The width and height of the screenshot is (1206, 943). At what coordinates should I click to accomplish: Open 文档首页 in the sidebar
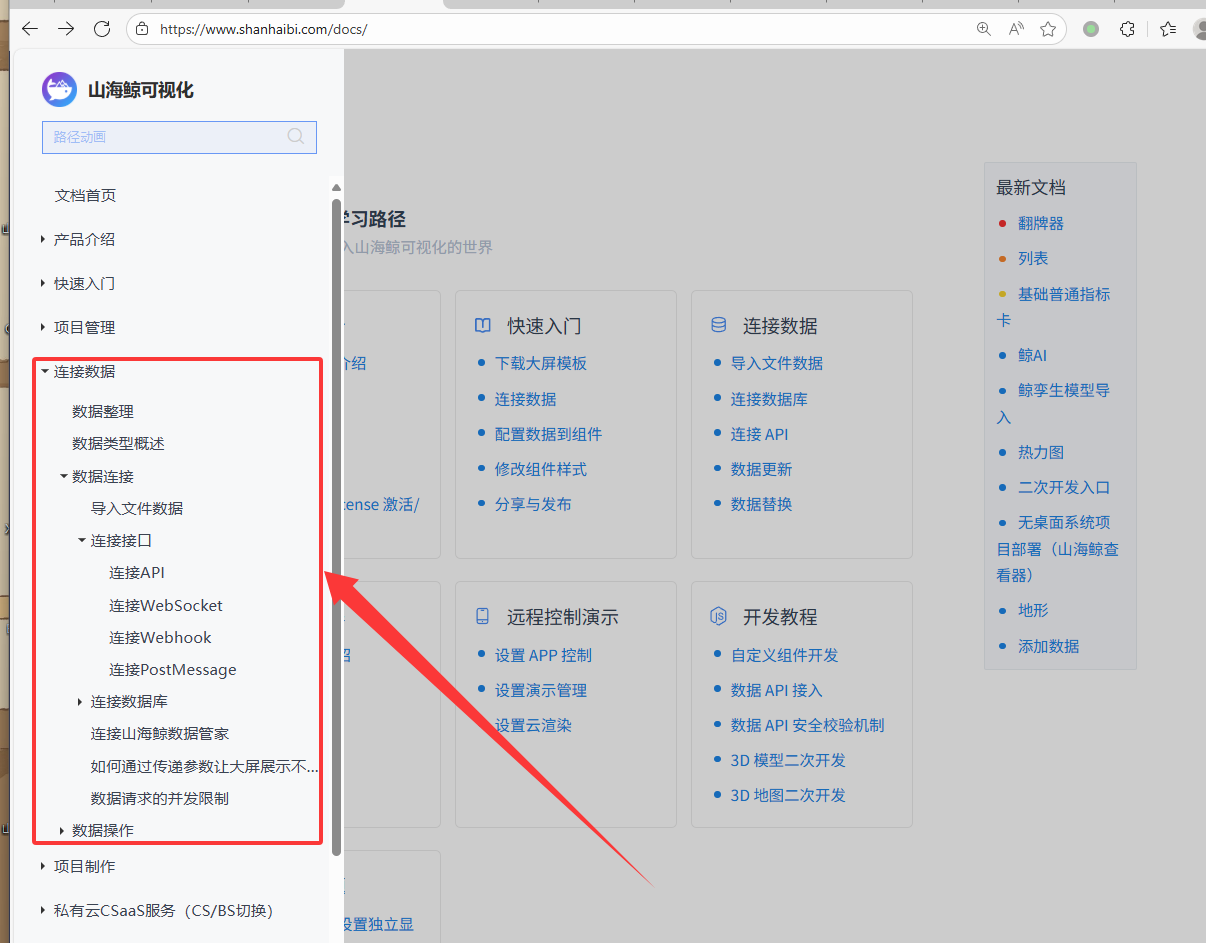(85, 195)
